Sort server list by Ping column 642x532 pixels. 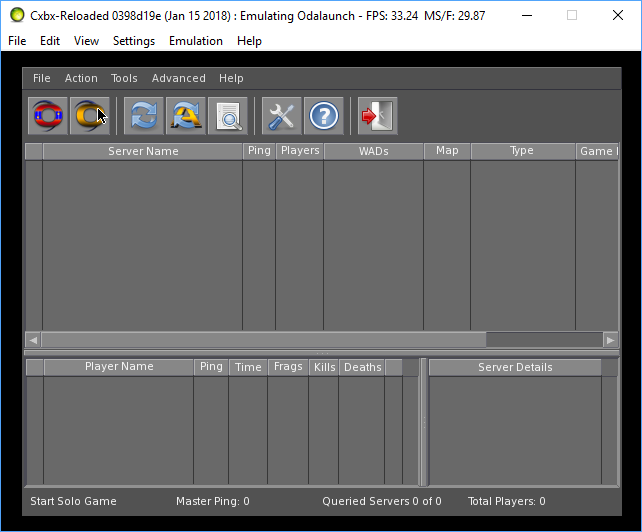[x=259, y=151]
